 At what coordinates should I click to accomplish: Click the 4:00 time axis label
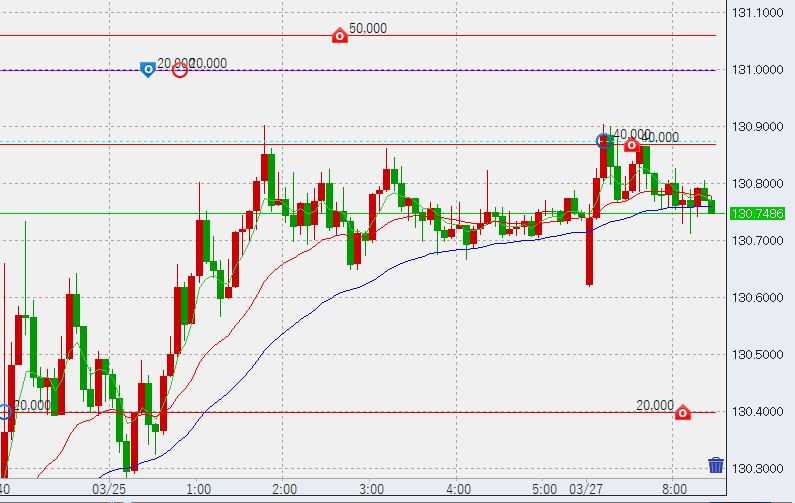[x=458, y=490]
